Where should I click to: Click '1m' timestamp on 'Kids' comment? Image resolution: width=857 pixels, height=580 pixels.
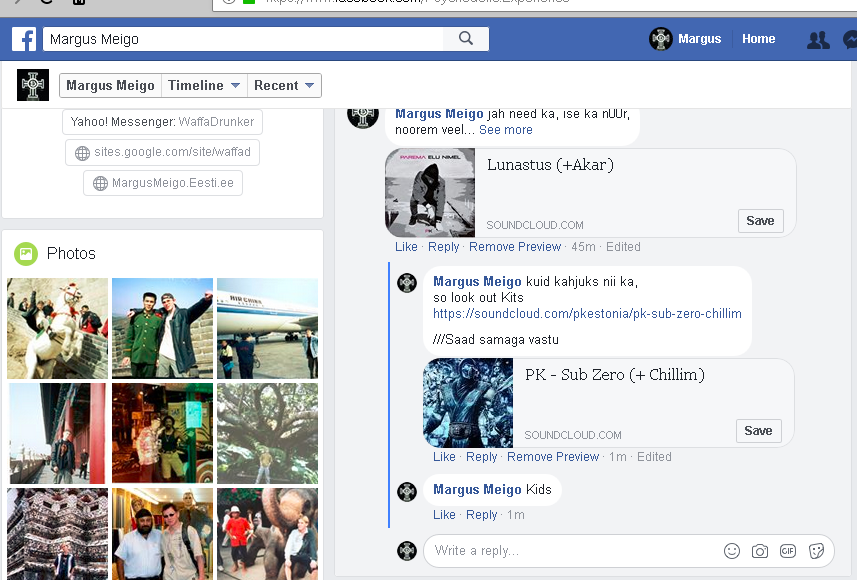click(515, 515)
